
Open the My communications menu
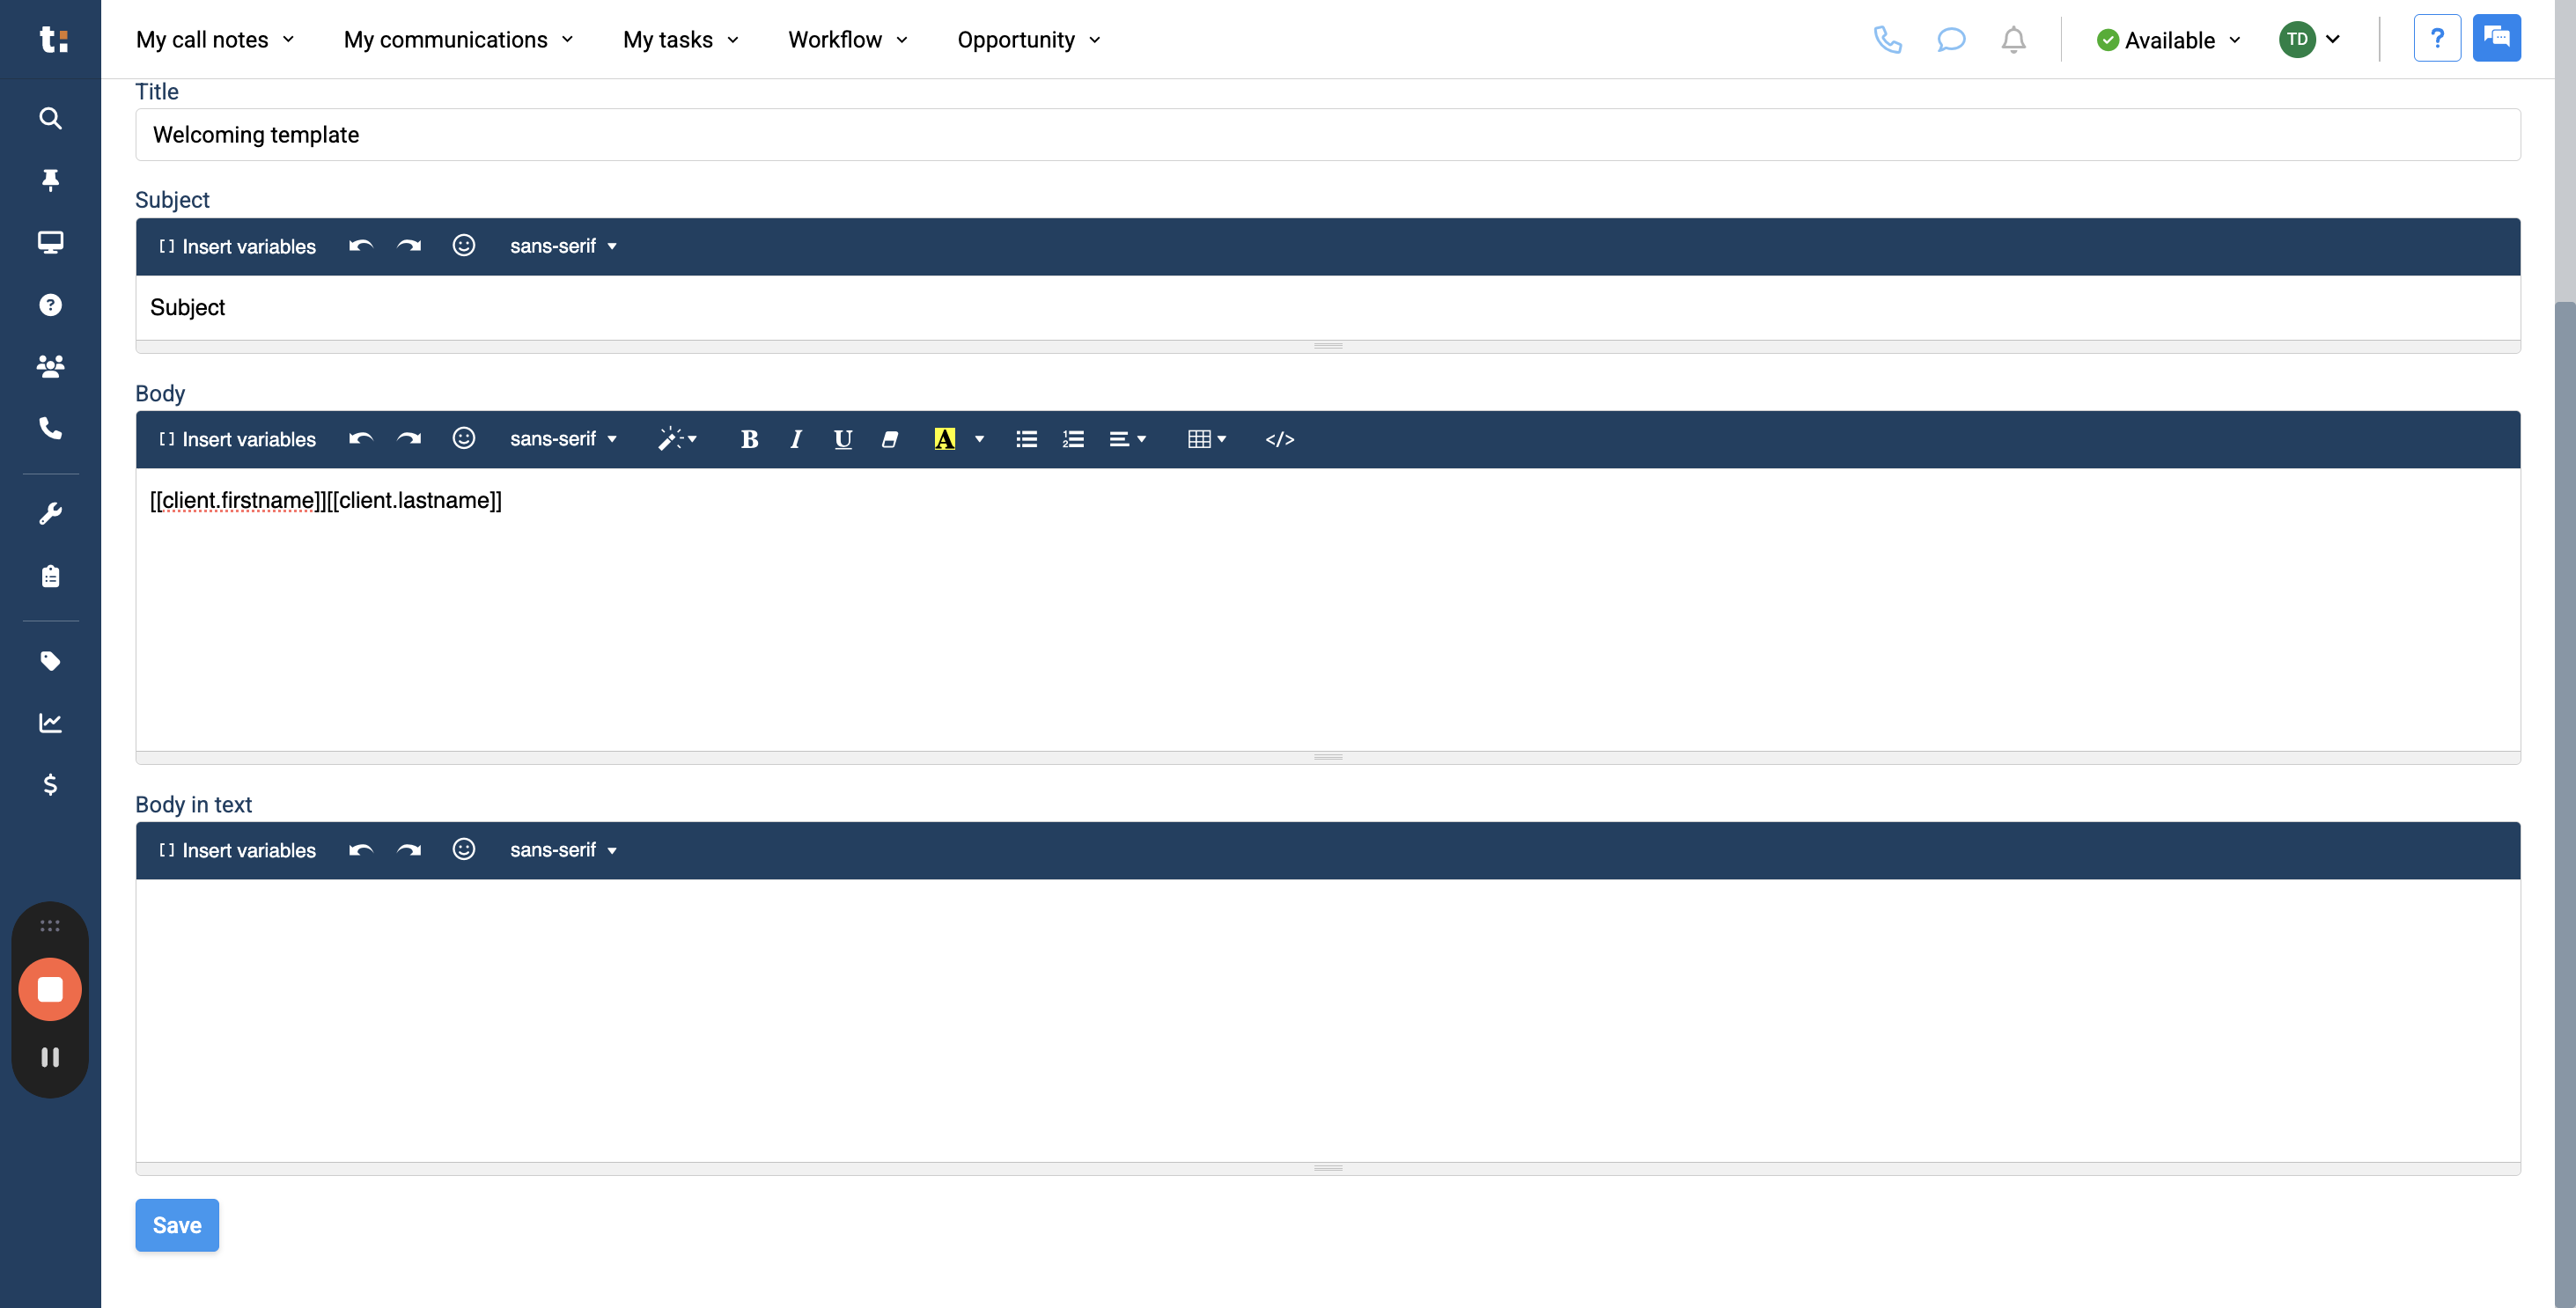(x=457, y=40)
